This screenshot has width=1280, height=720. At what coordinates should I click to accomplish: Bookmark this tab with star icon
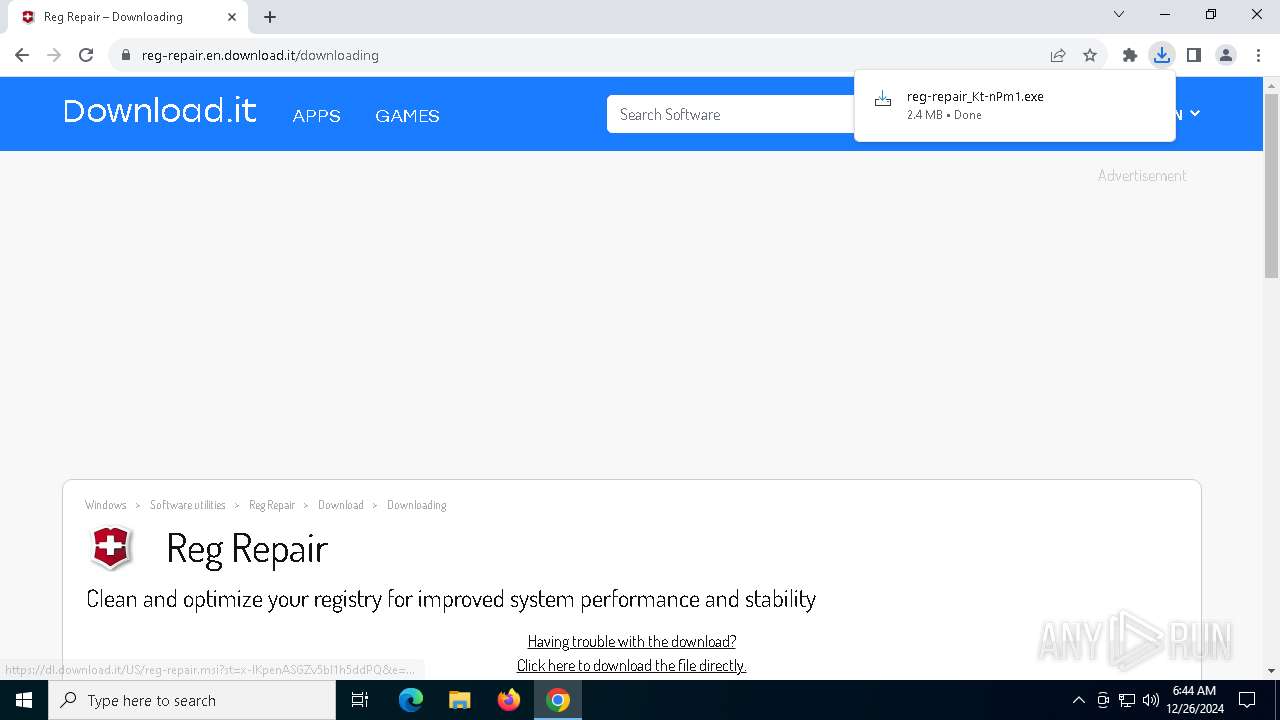click(1090, 55)
